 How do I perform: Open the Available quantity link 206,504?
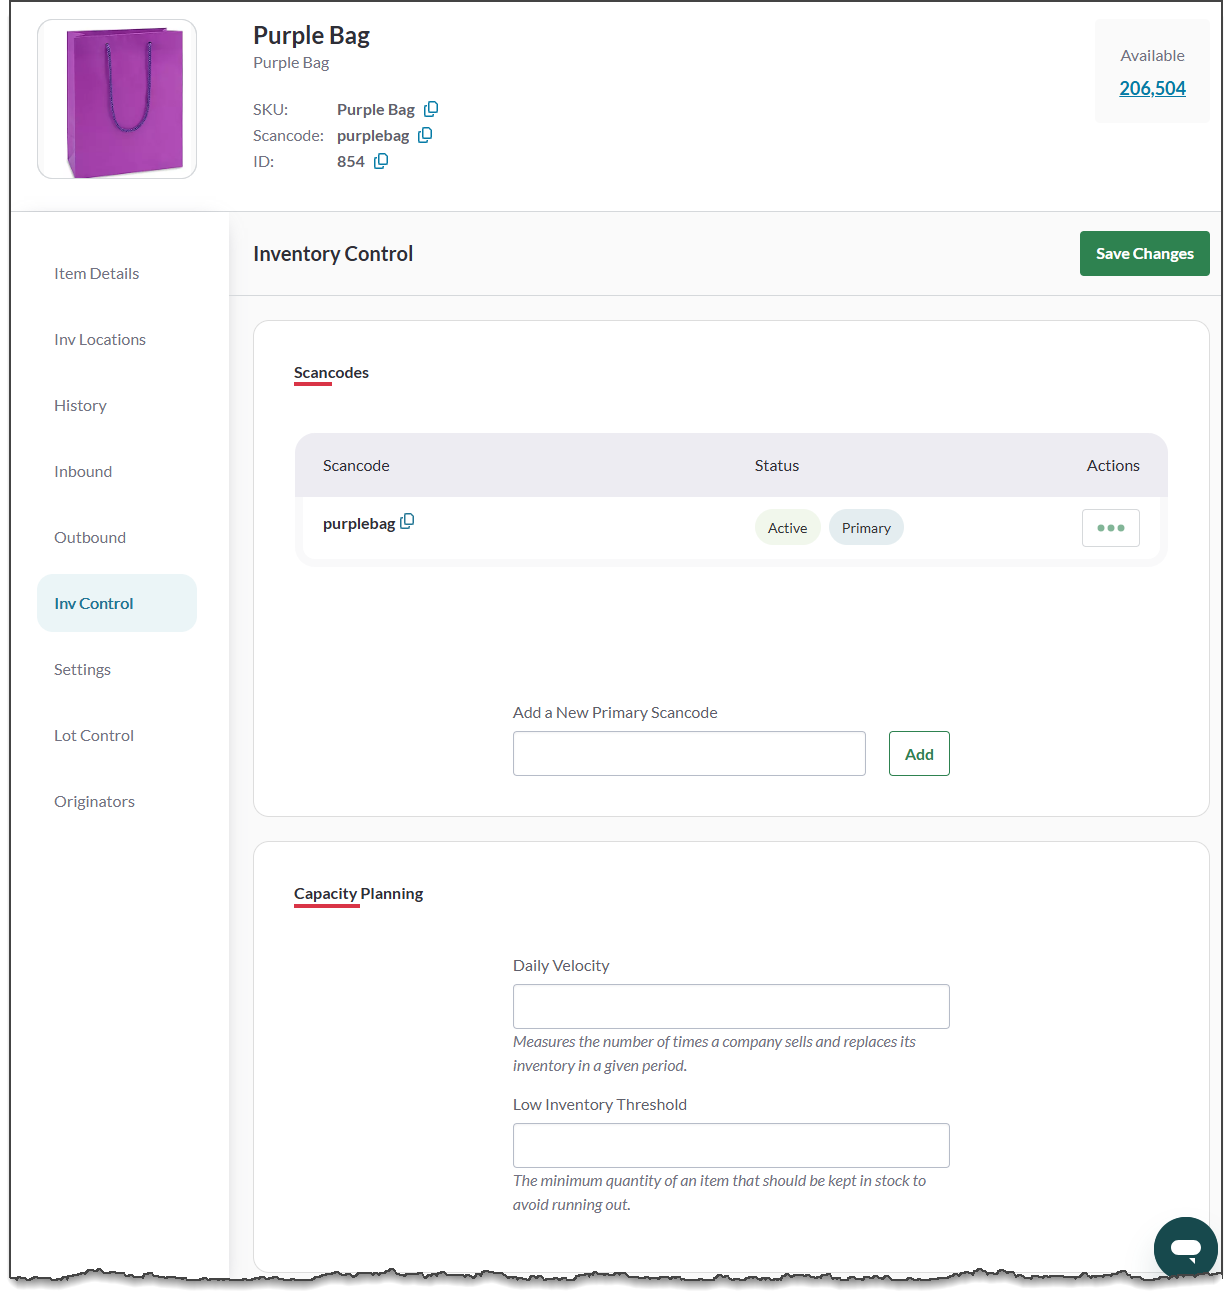point(1152,88)
